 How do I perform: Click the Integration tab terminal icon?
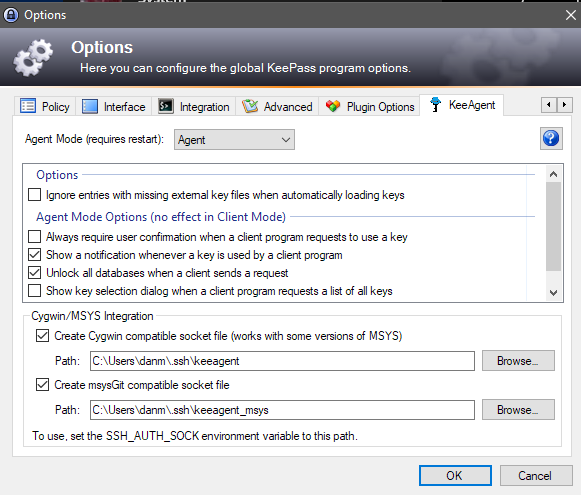166,106
